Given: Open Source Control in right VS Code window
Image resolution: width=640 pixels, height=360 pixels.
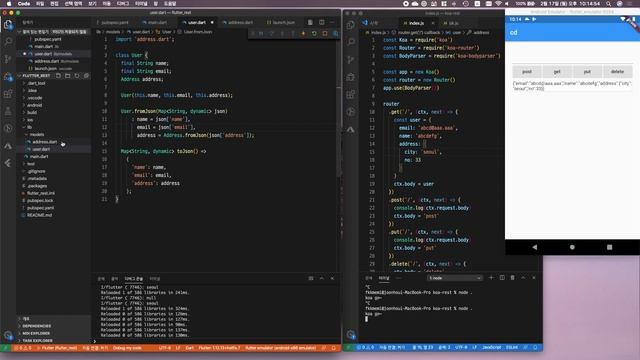Looking at the screenshot, I should [x=351, y=60].
